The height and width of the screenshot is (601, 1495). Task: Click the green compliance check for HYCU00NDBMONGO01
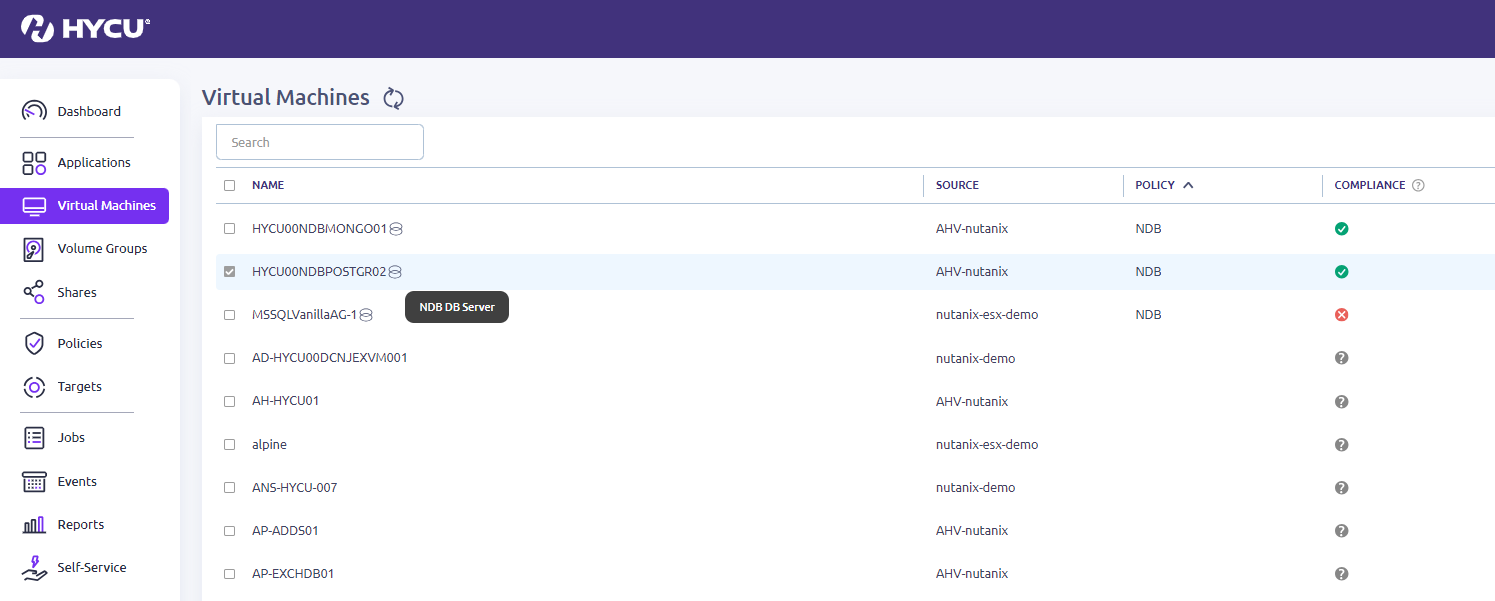(x=1341, y=228)
